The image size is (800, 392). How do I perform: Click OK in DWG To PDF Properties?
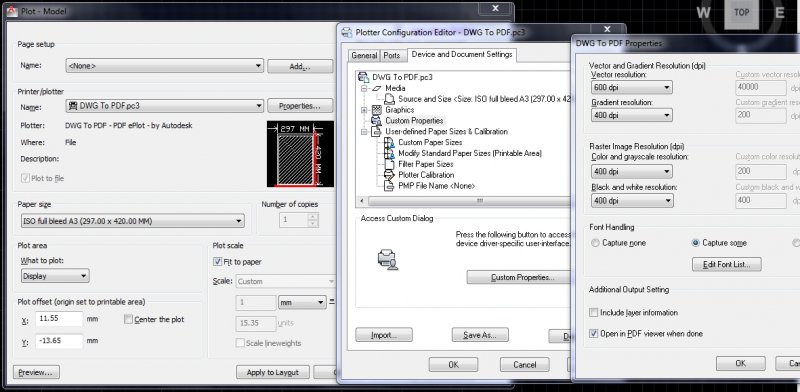pos(741,363)
